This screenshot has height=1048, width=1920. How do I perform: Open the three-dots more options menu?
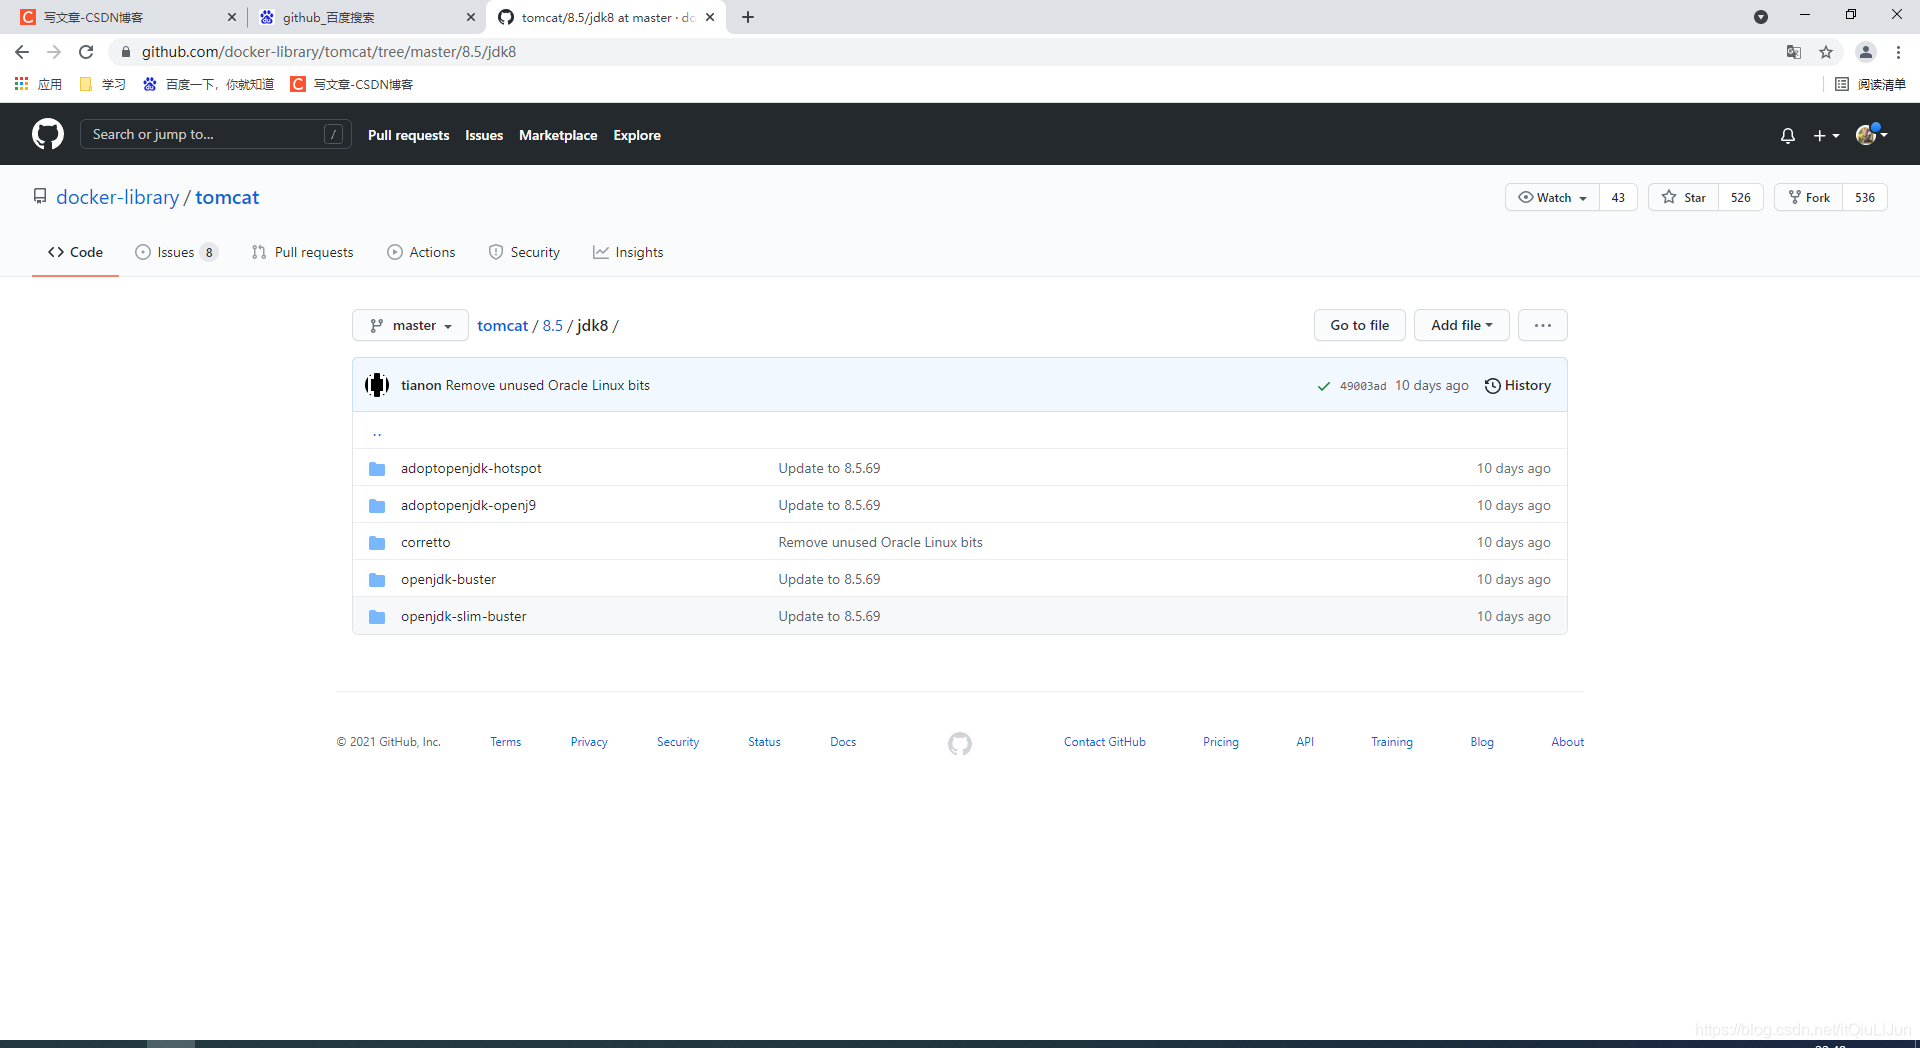pos(1542,325)
